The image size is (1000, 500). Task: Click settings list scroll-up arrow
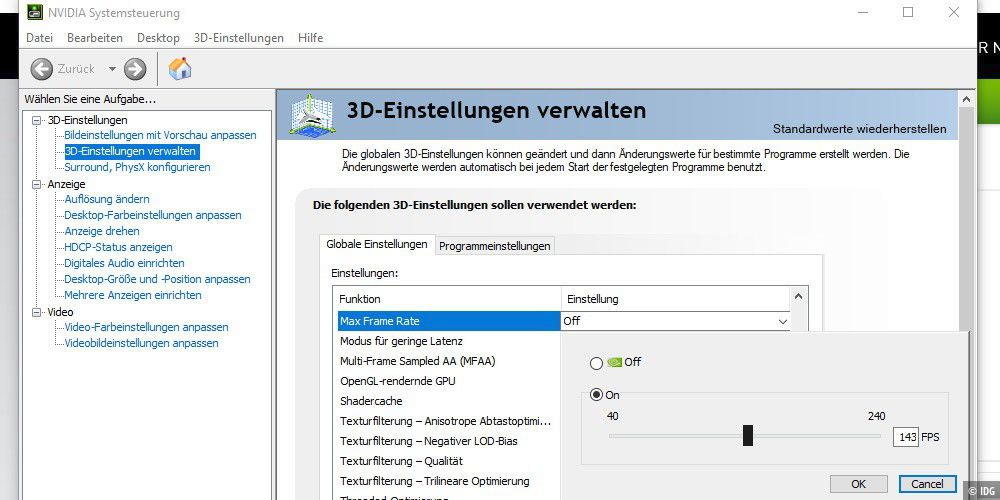[798, 296]
